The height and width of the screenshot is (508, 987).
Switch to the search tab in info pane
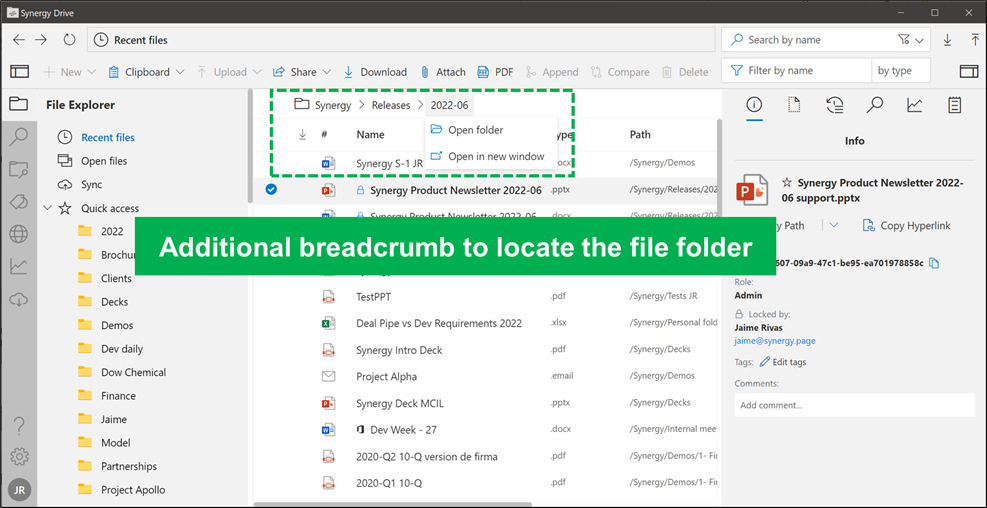(x=874, y=105)
